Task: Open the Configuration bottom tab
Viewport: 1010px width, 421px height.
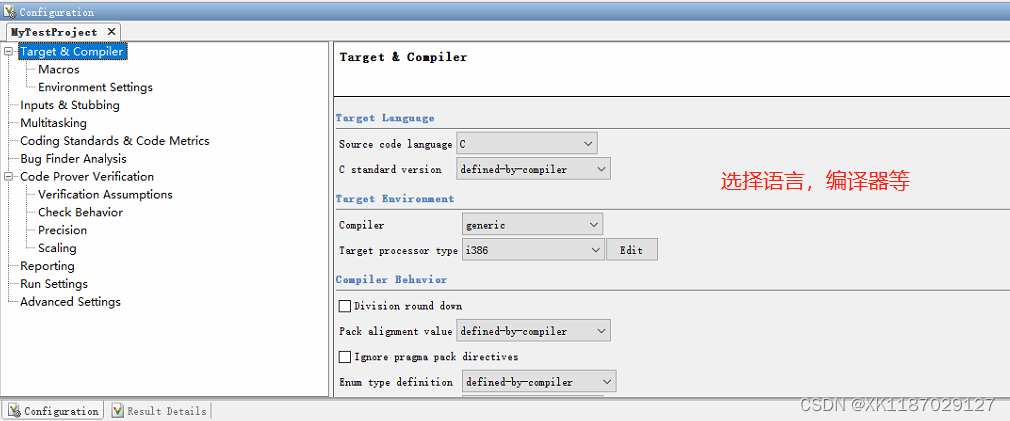Action: pos(54,411)
